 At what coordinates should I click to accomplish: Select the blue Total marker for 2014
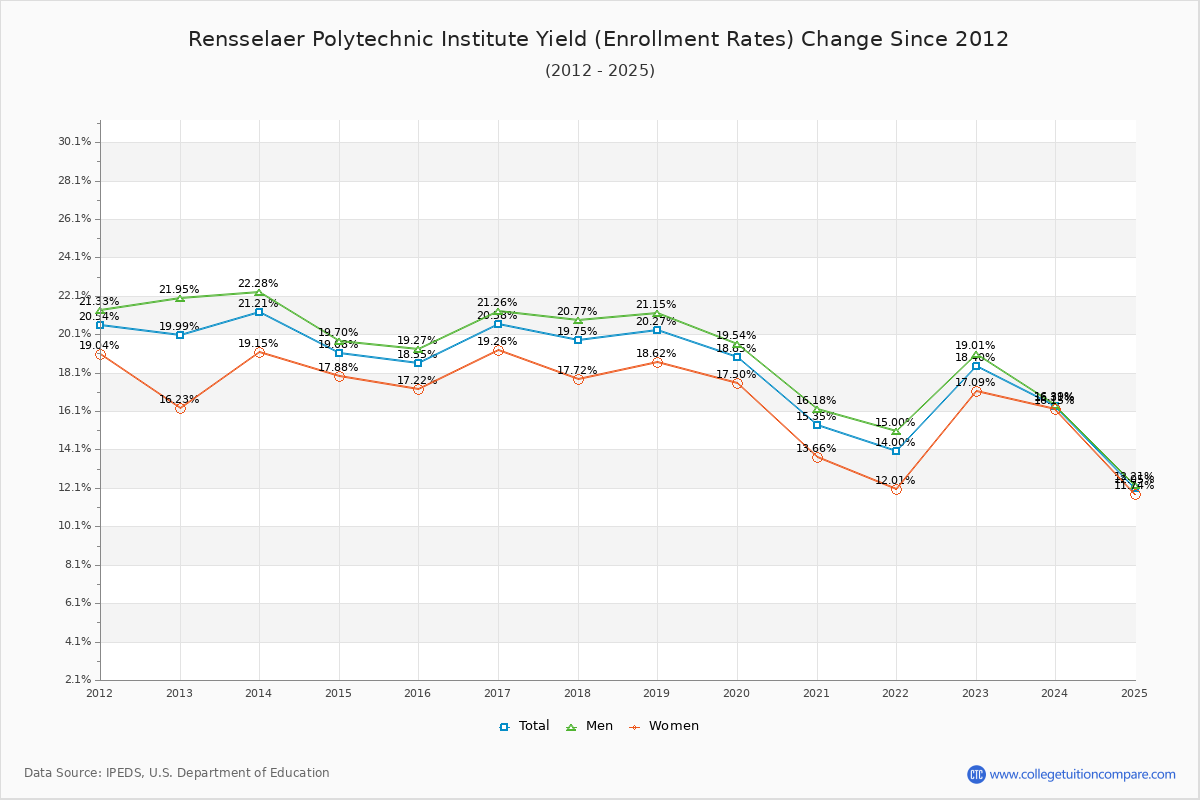coord(257,312)
